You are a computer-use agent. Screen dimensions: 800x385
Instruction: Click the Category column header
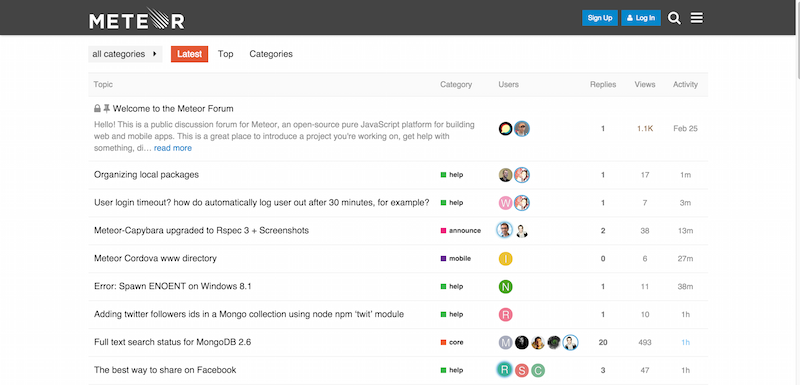coord(456,85)
